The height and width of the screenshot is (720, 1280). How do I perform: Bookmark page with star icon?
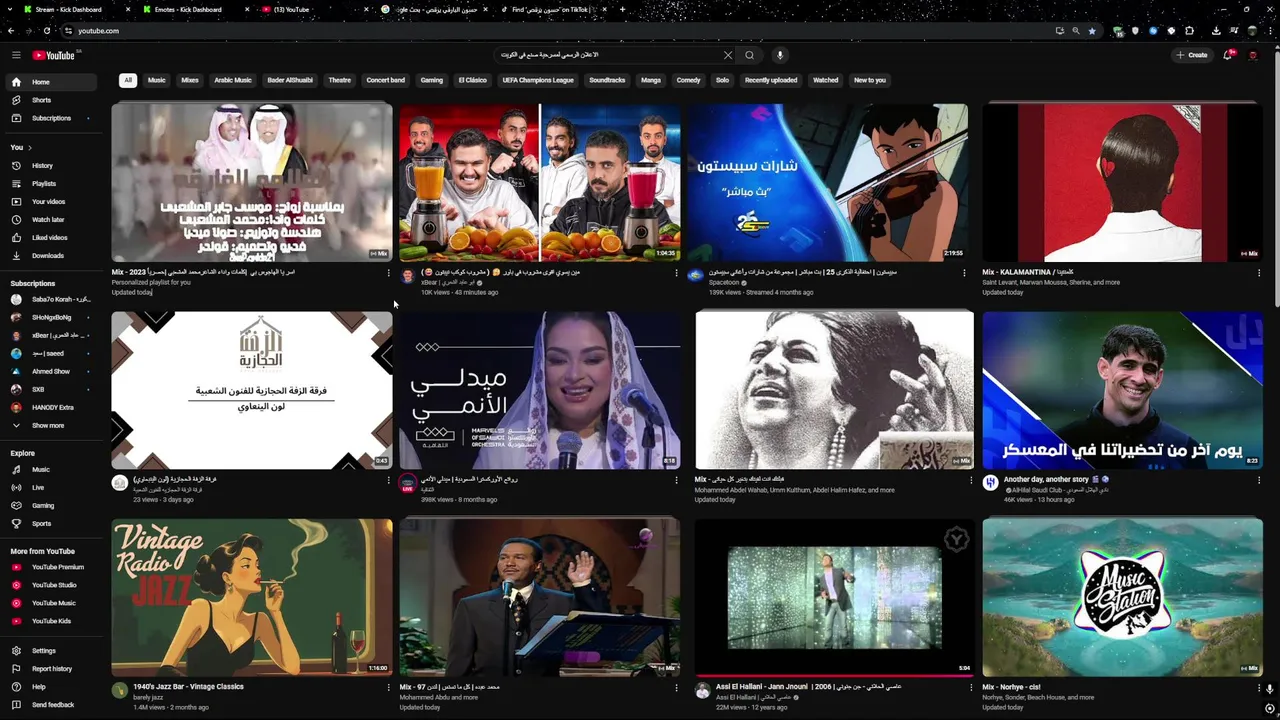tap(1092, 31)
